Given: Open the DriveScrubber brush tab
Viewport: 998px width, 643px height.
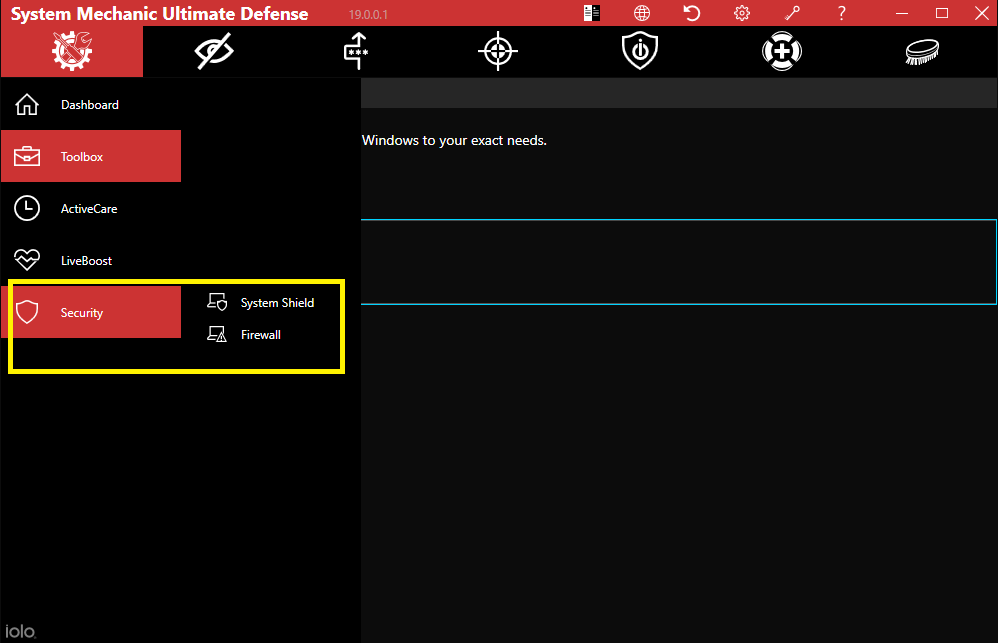Looking at the screenshot, I should (922, 51).
